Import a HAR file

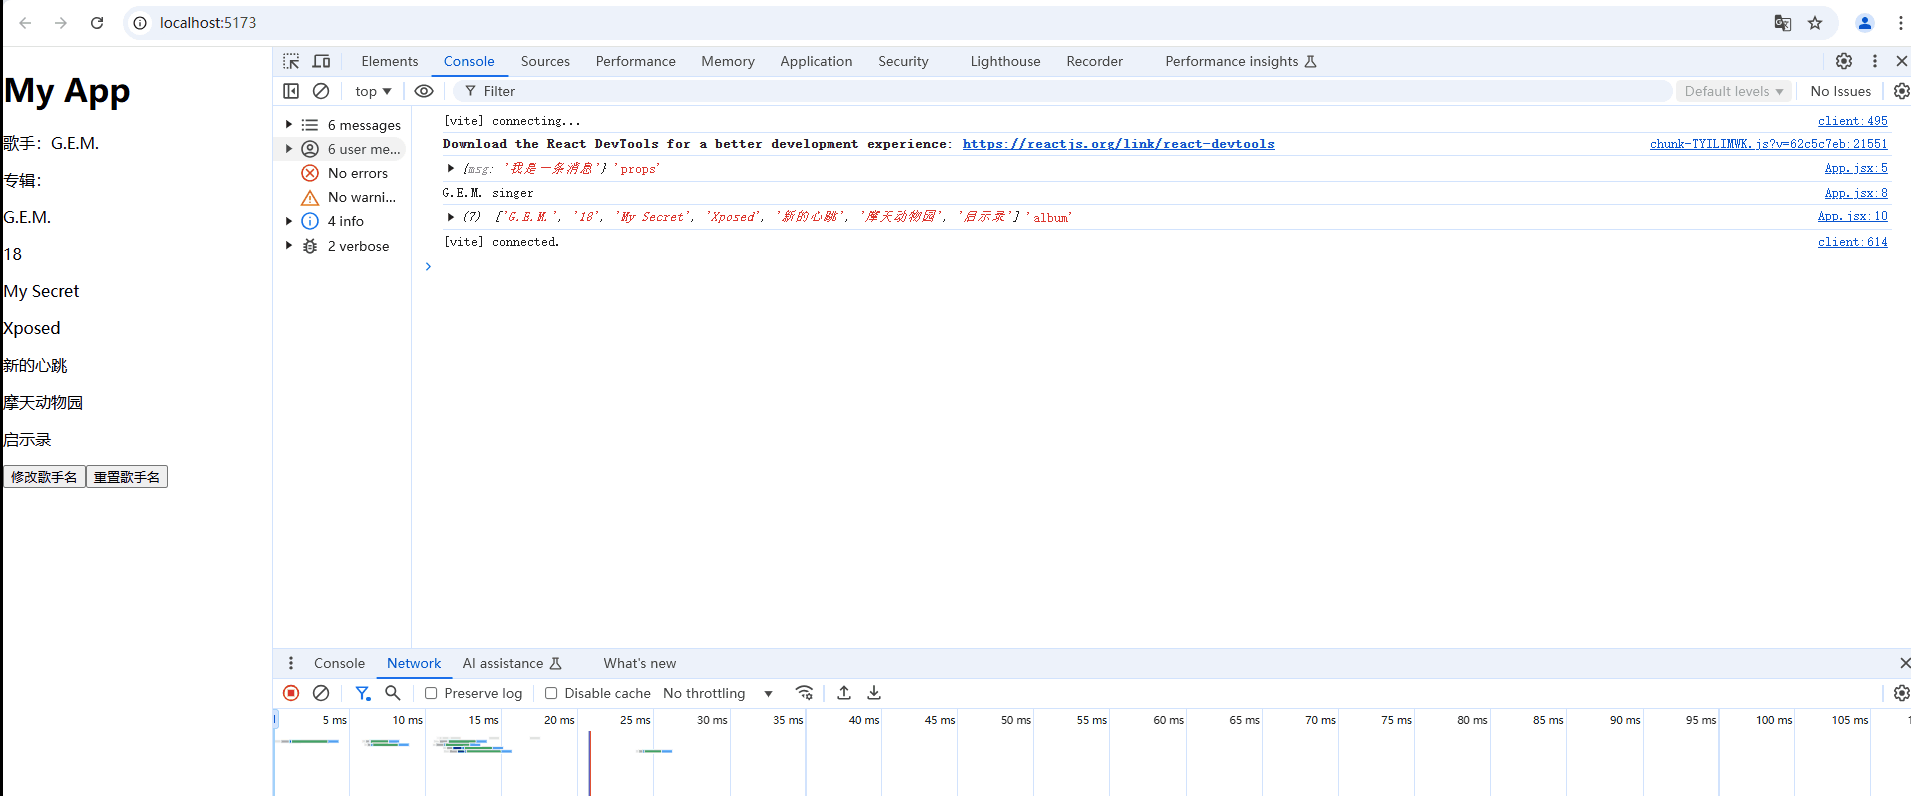[844, 693]
